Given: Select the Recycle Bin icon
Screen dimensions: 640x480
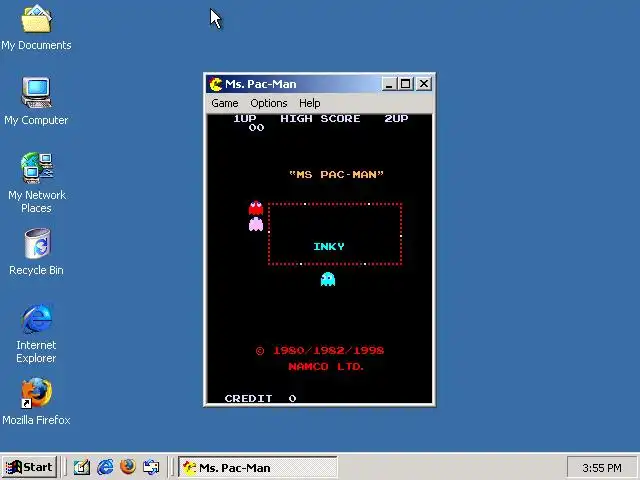Looking at the screenshot, I should pos(36,252).
